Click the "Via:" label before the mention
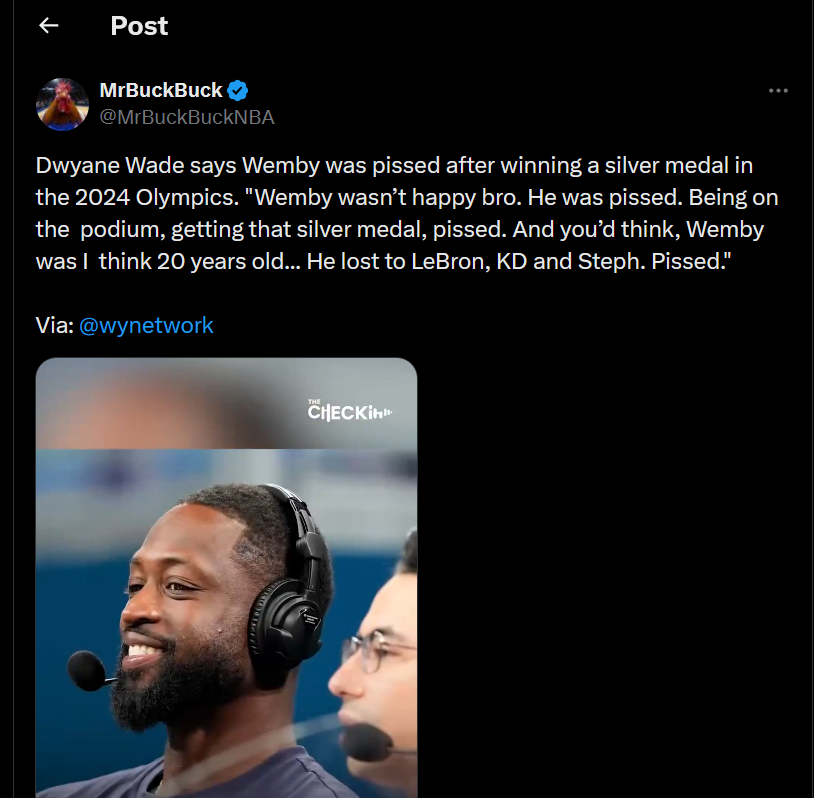814x798 pixels. click(x=55, y=326)
